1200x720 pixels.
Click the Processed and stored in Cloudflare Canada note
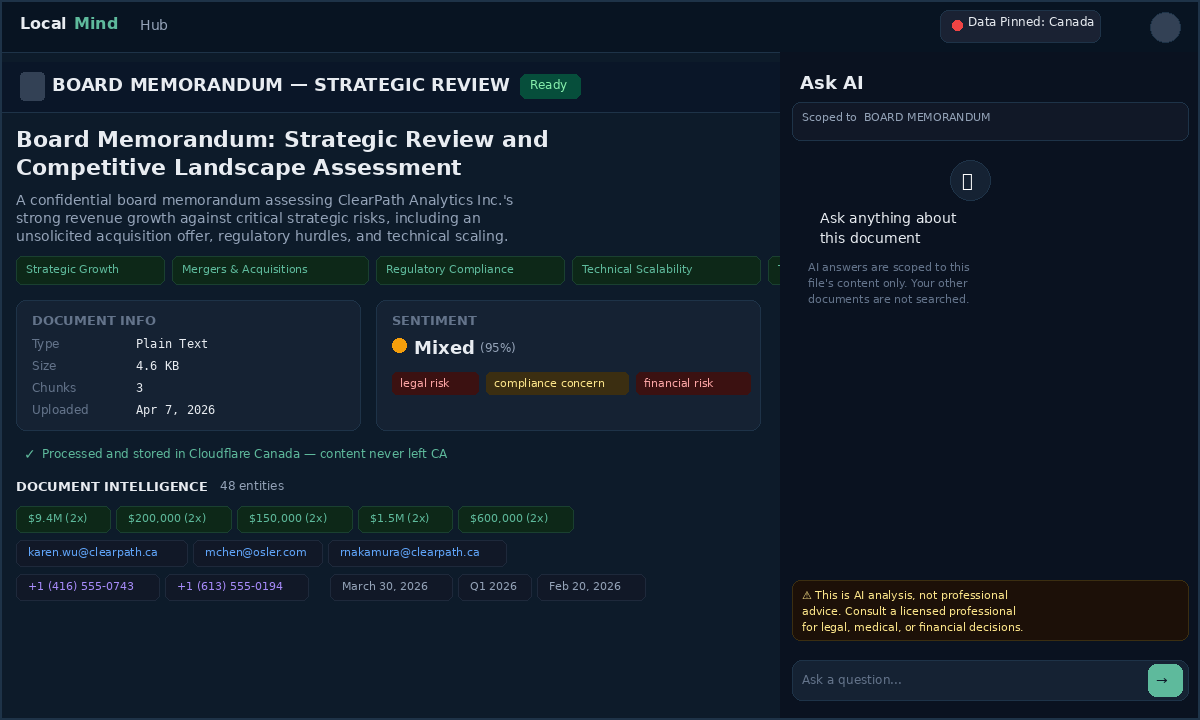point(244,454)
